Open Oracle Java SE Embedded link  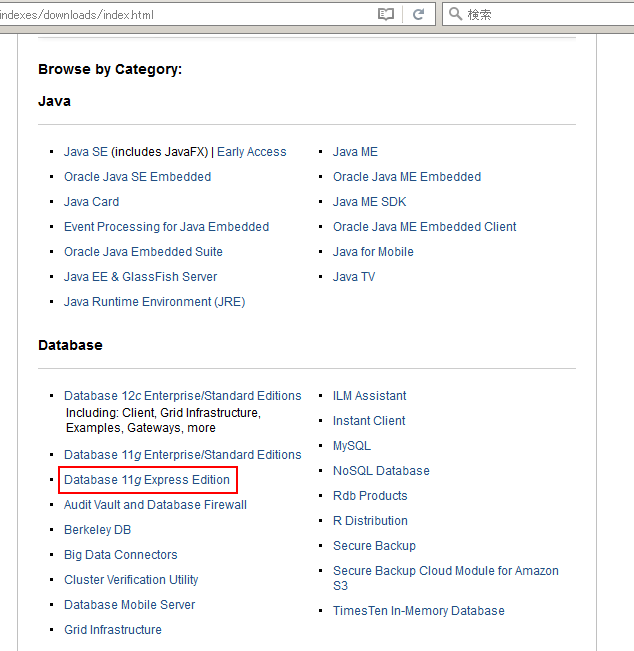pyautogui.click(x=137, y=177)
